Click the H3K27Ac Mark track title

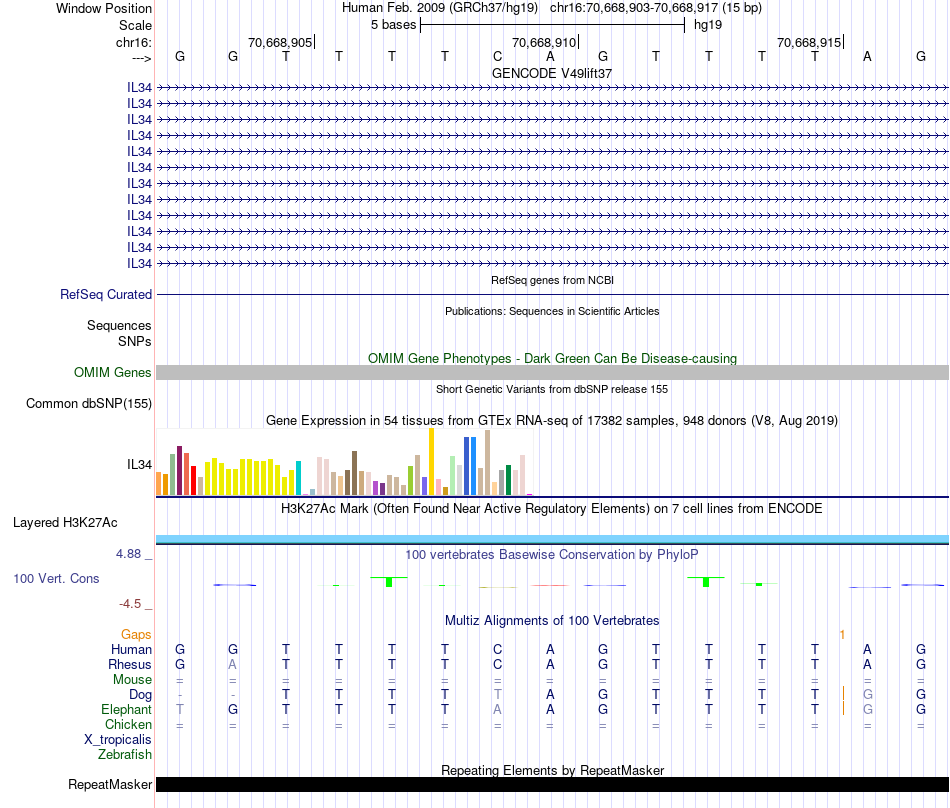(552, 509)
